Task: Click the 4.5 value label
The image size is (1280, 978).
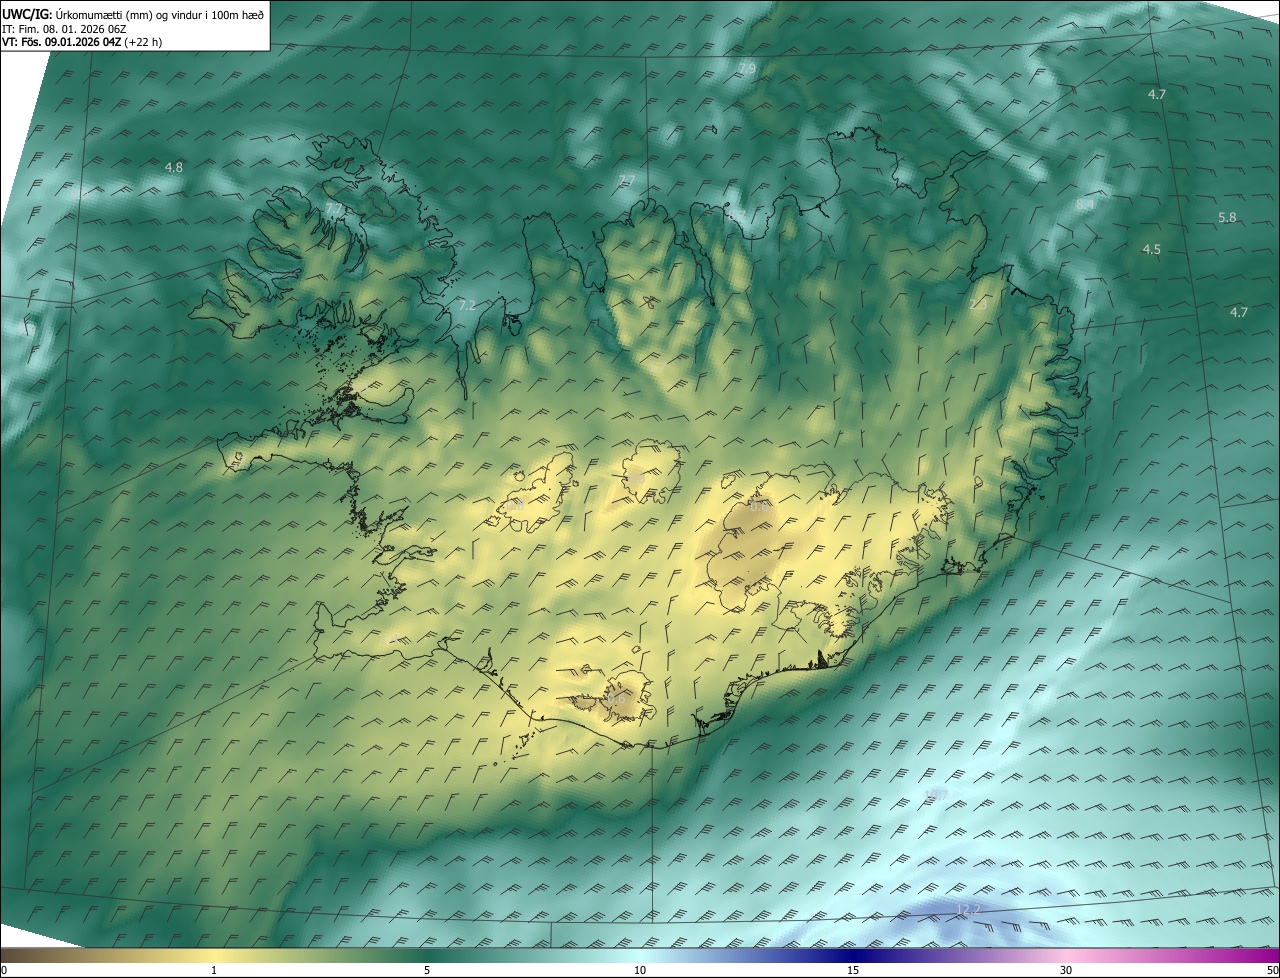Action: [x=1151, y=249]
